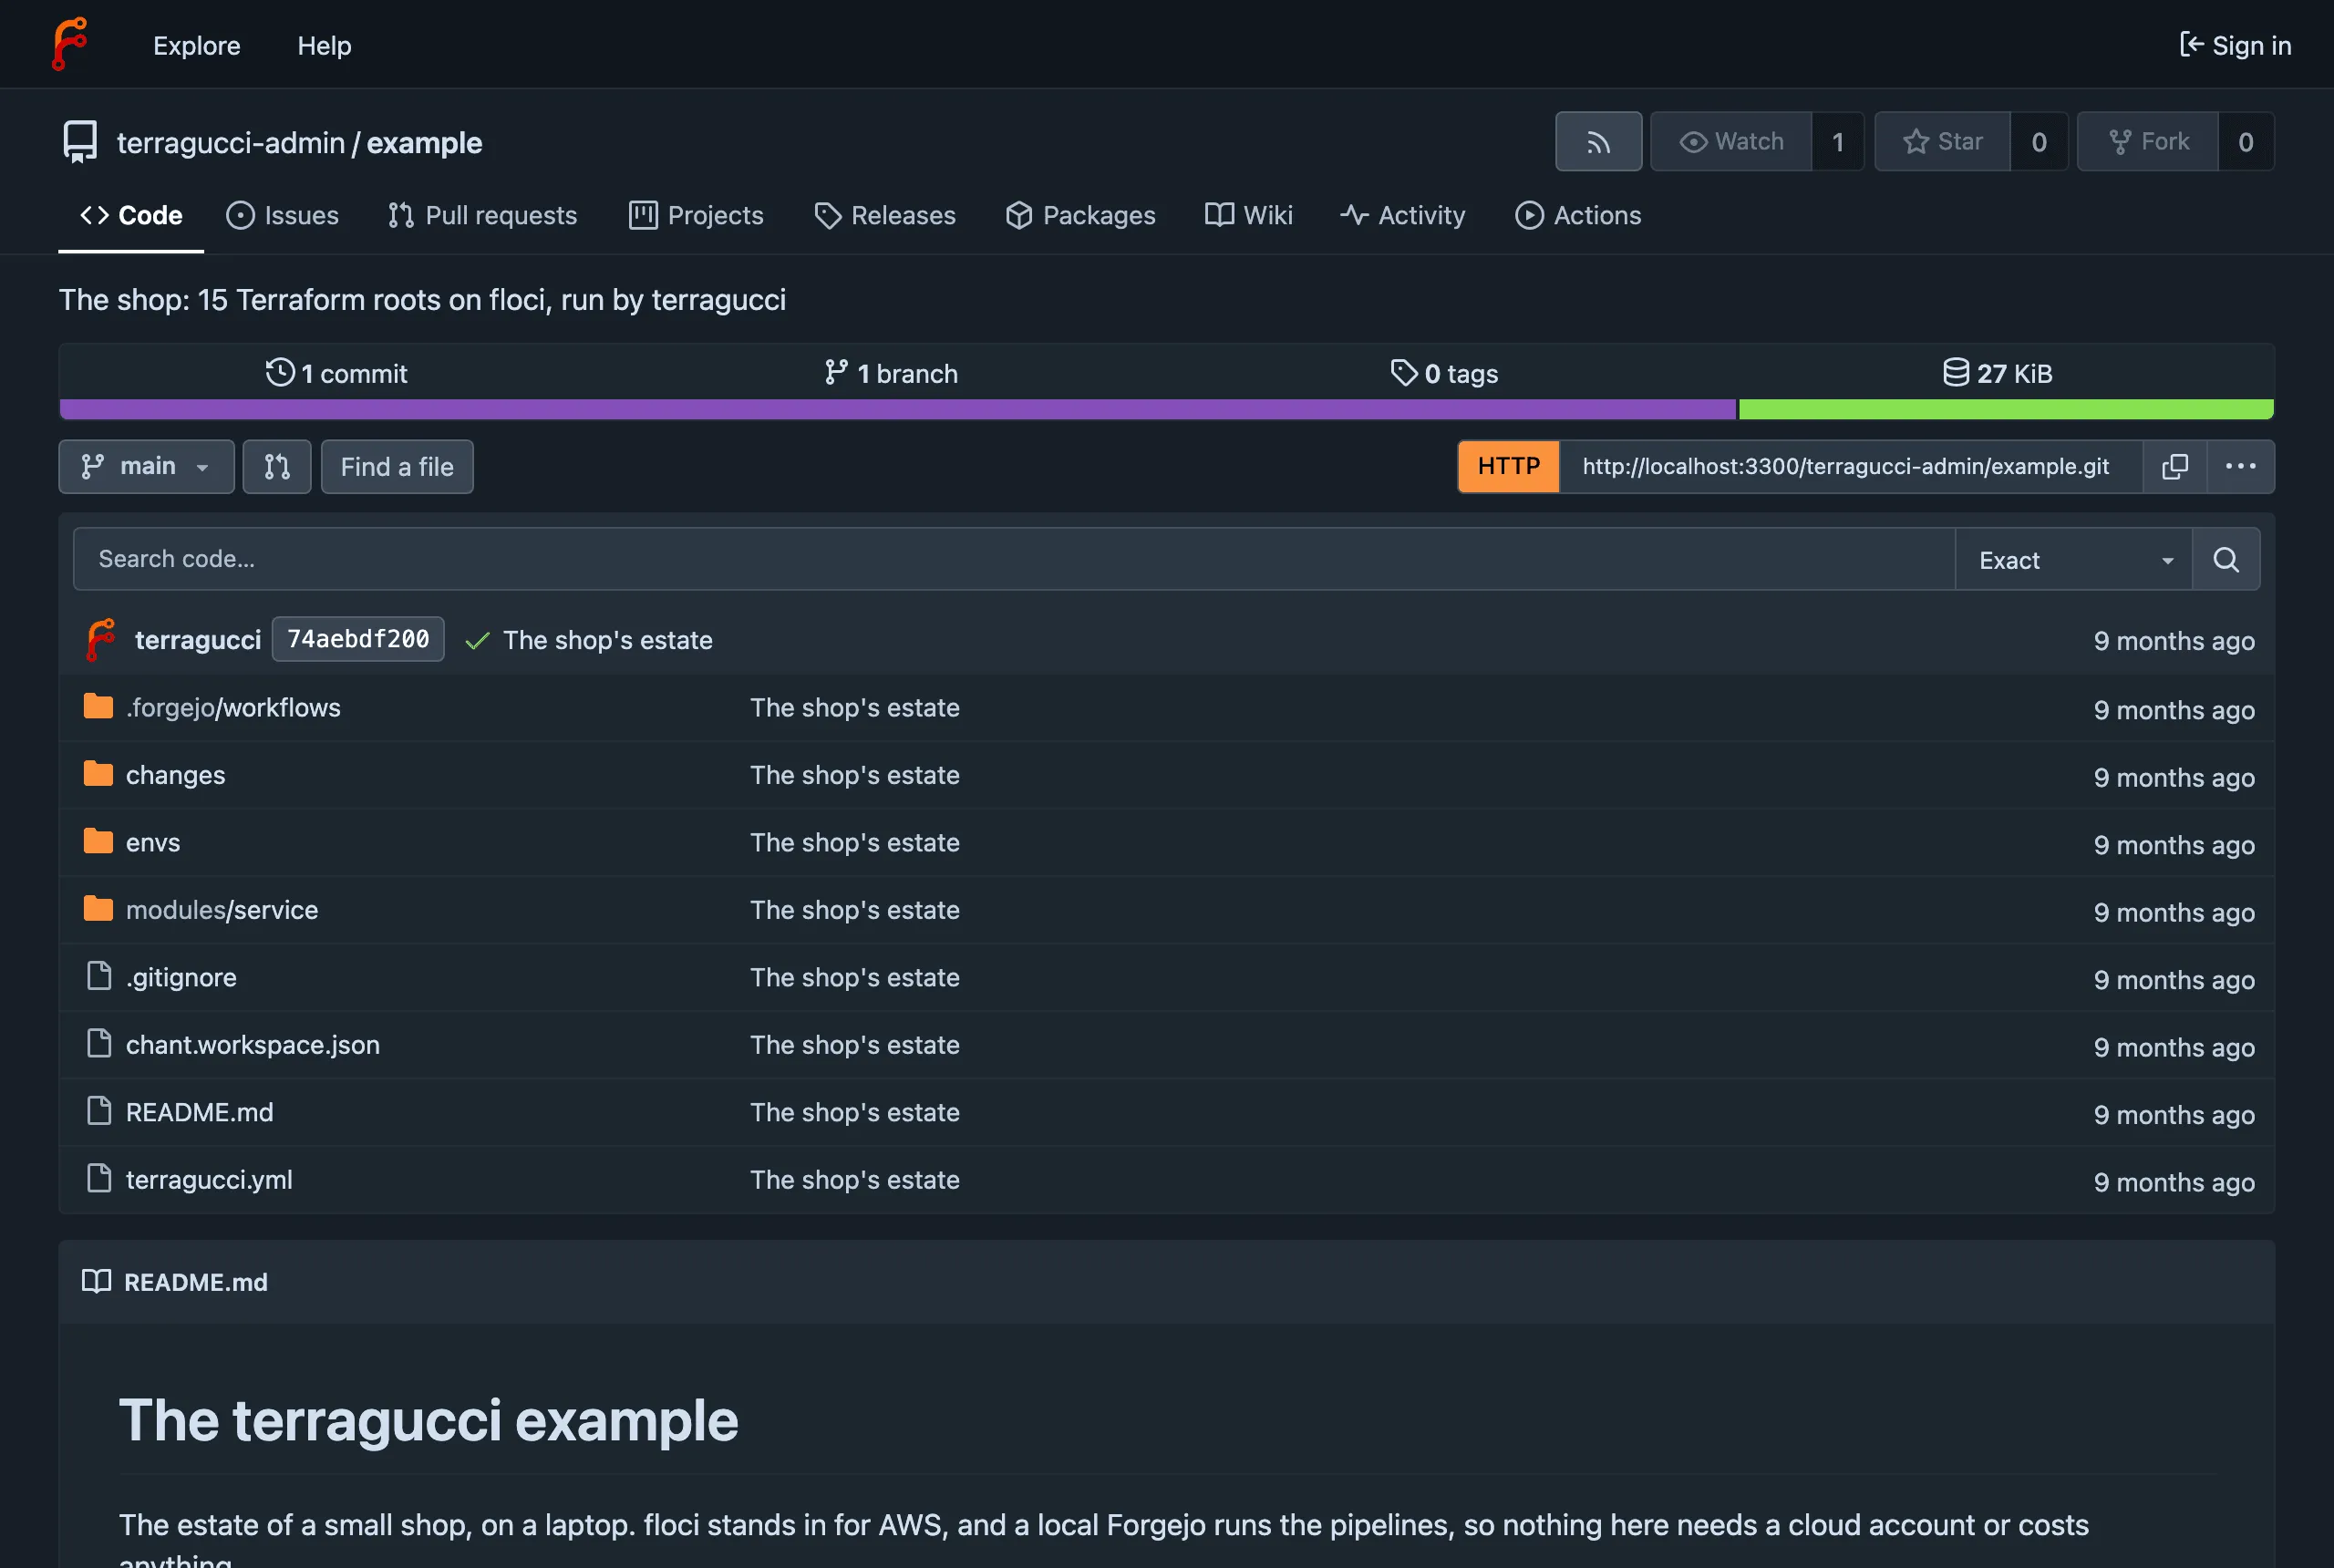Click the tags label icon
2334x1568 pixels.
click(1404, 373)
